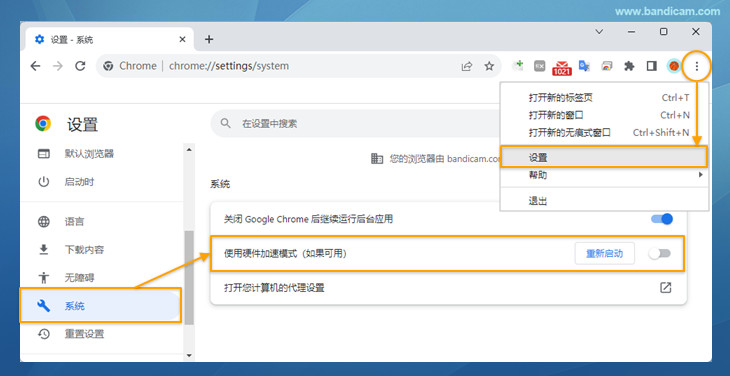The image size is (730, 376).
Task: Click the share page icon
Action: tap(466, 66)
